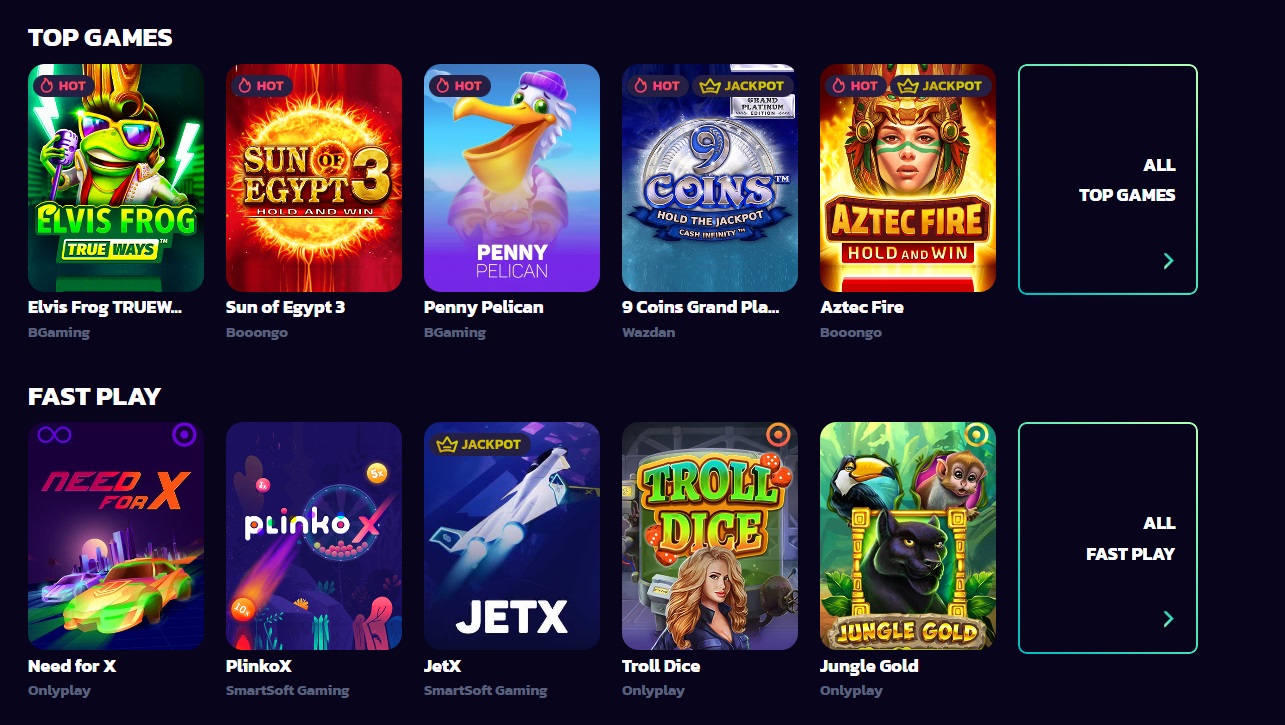The height and width of the screenshot is (725, 1285).
Task: Click the infinity icon on Need for X
Action: click(x=53, y=435)
